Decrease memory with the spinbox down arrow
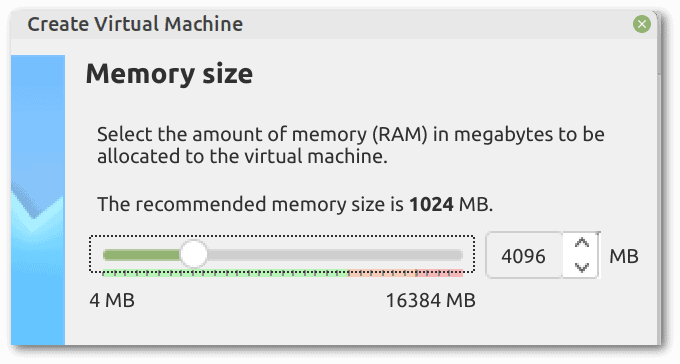 (581, 266)
